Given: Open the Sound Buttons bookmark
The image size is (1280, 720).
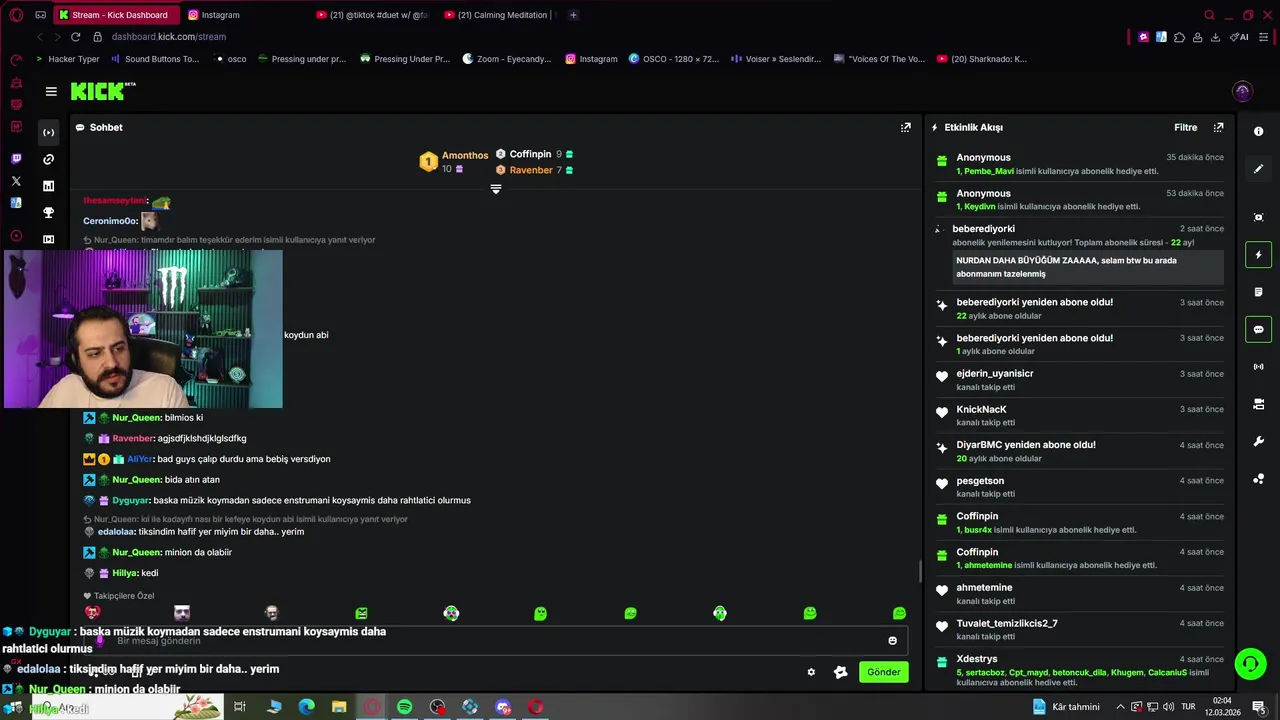Looking at the screenshot, I should [155, 59].
